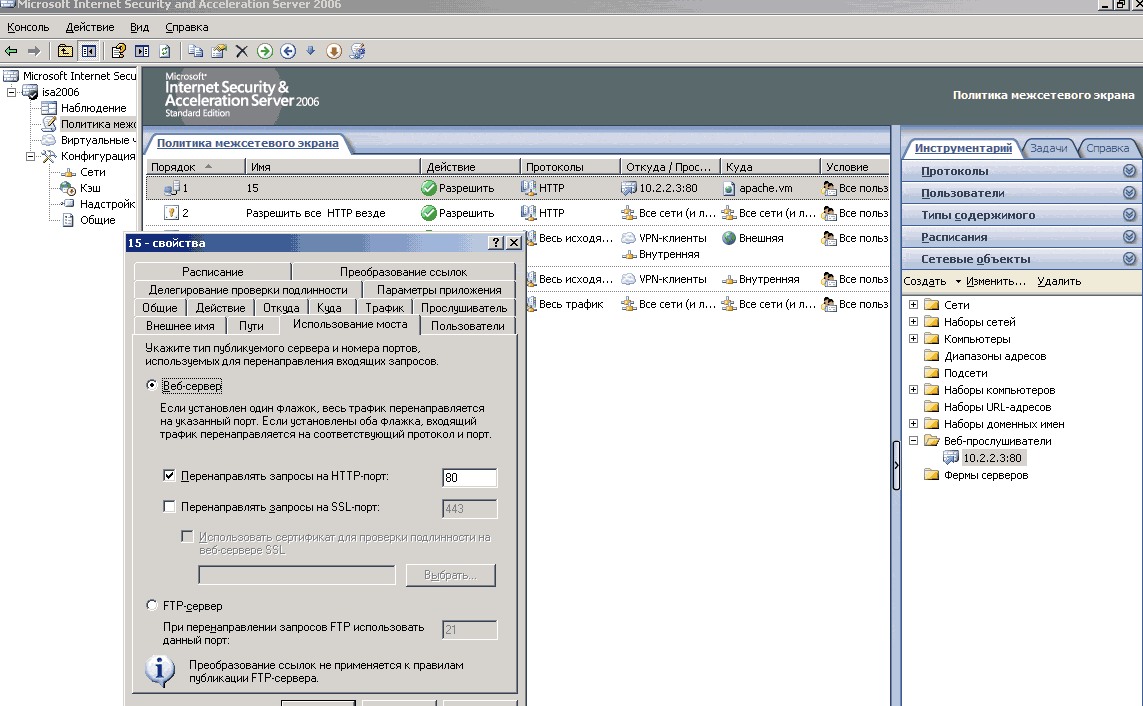This screenshot has height=706, width=1143.
Task: Open the Пути tab in dialog
Action: pos(251,326)
